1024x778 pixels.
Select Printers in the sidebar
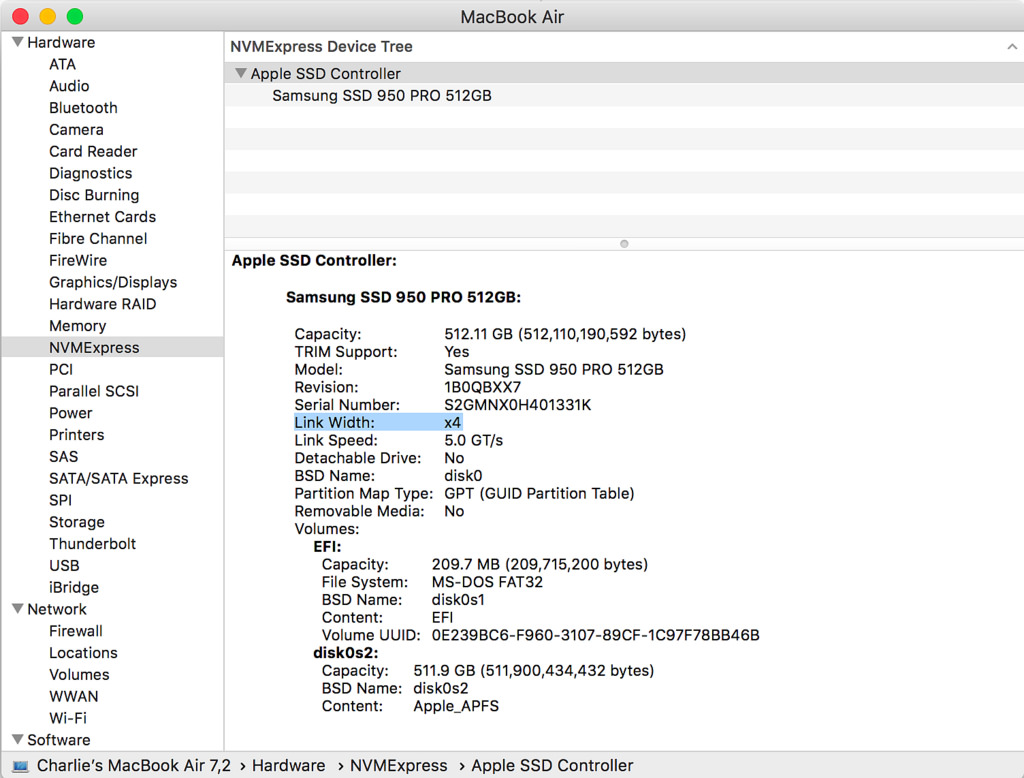(x=76, y=434)
